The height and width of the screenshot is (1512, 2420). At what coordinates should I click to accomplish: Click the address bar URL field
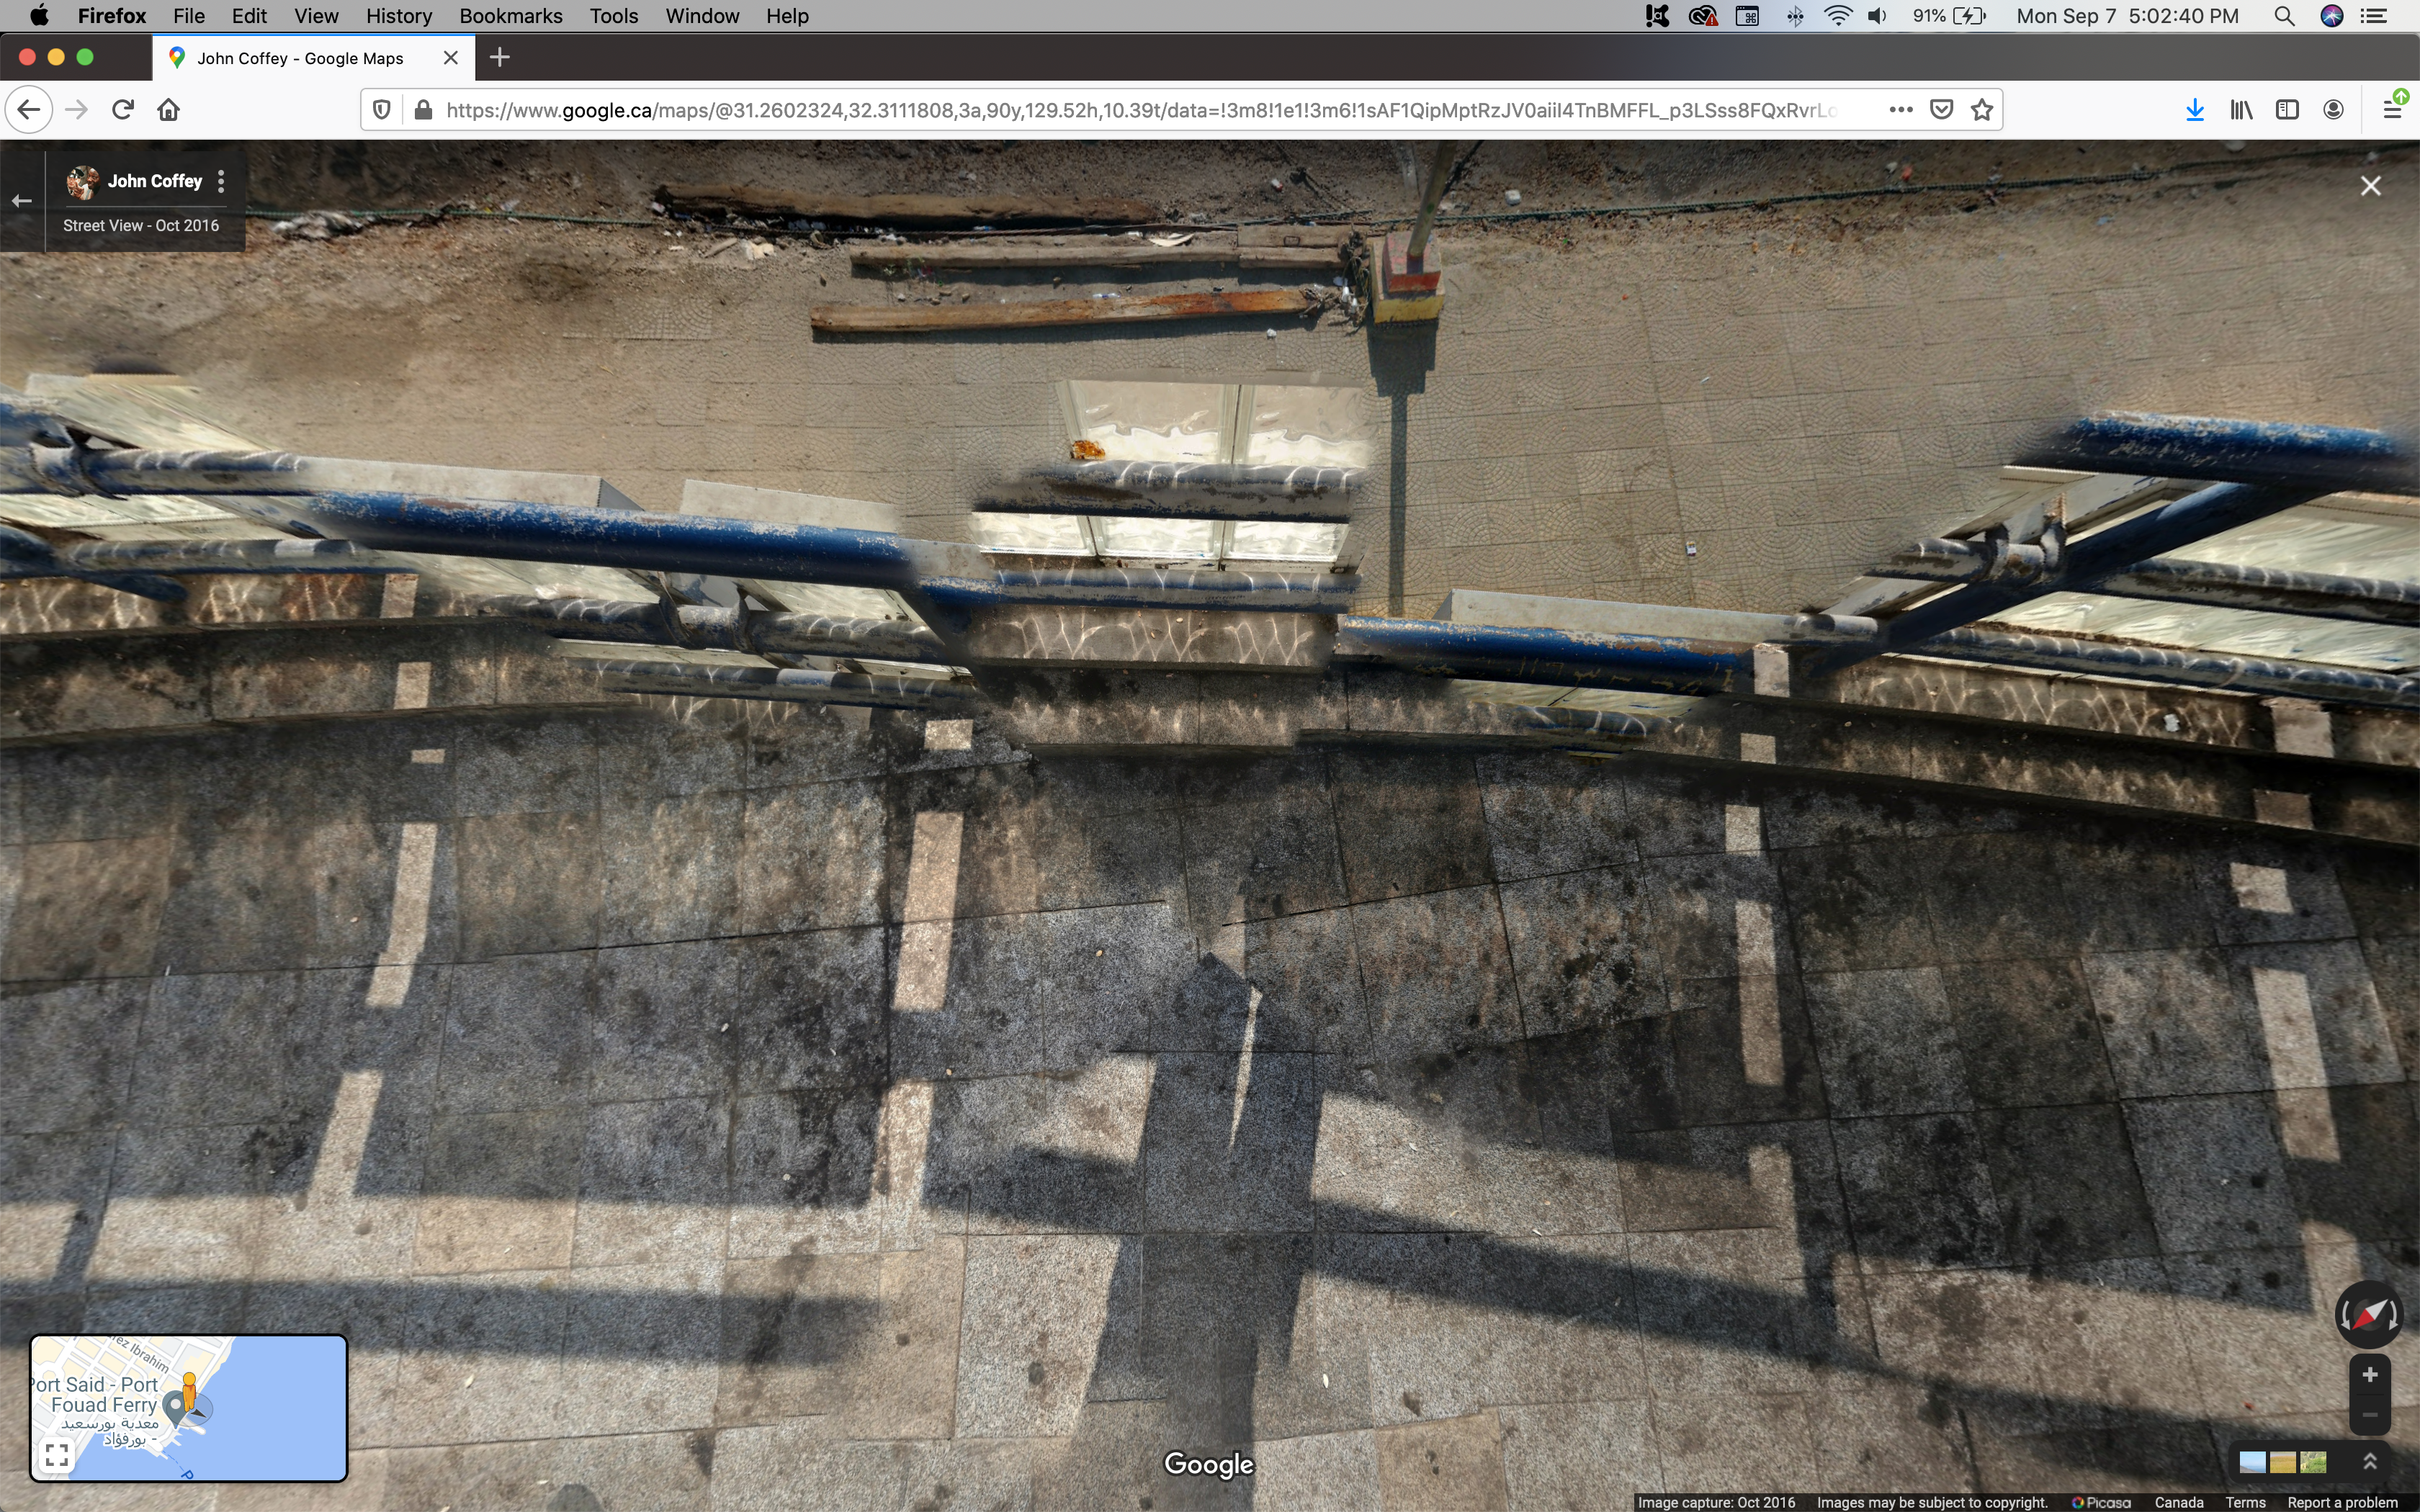click(x=1140, y=110)
